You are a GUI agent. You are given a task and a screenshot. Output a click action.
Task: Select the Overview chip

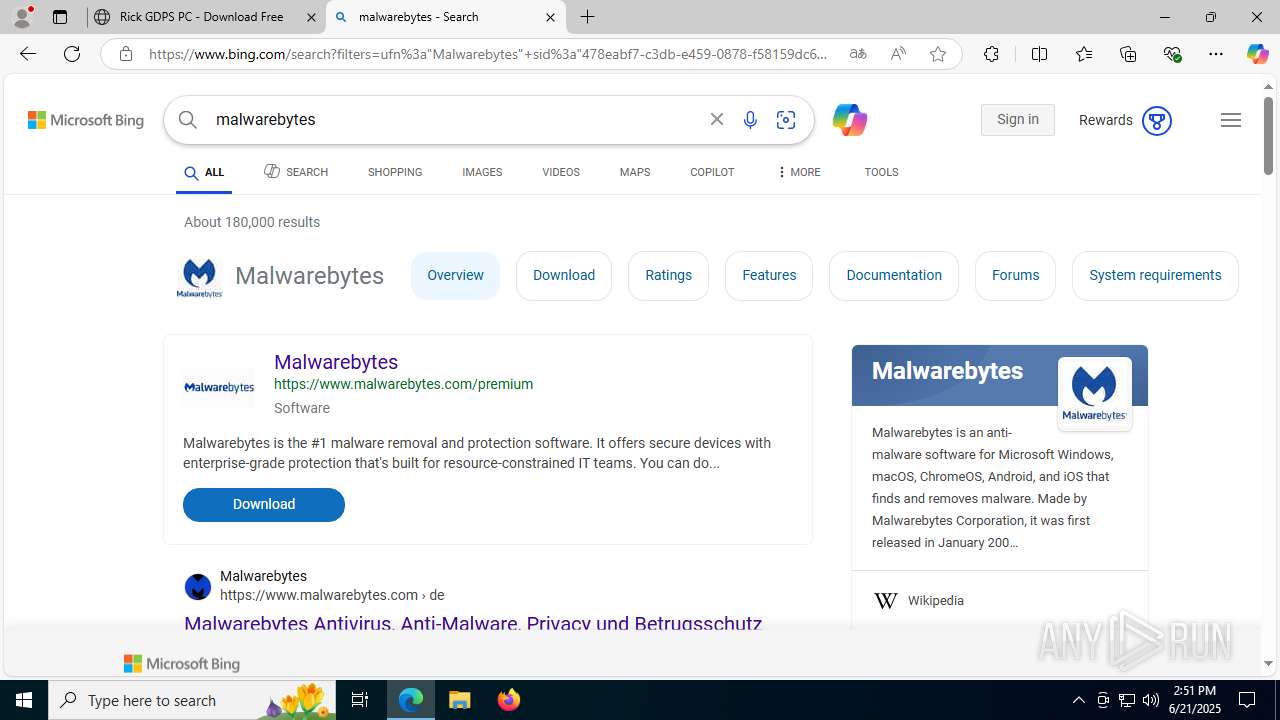click(x=455, y=275)
